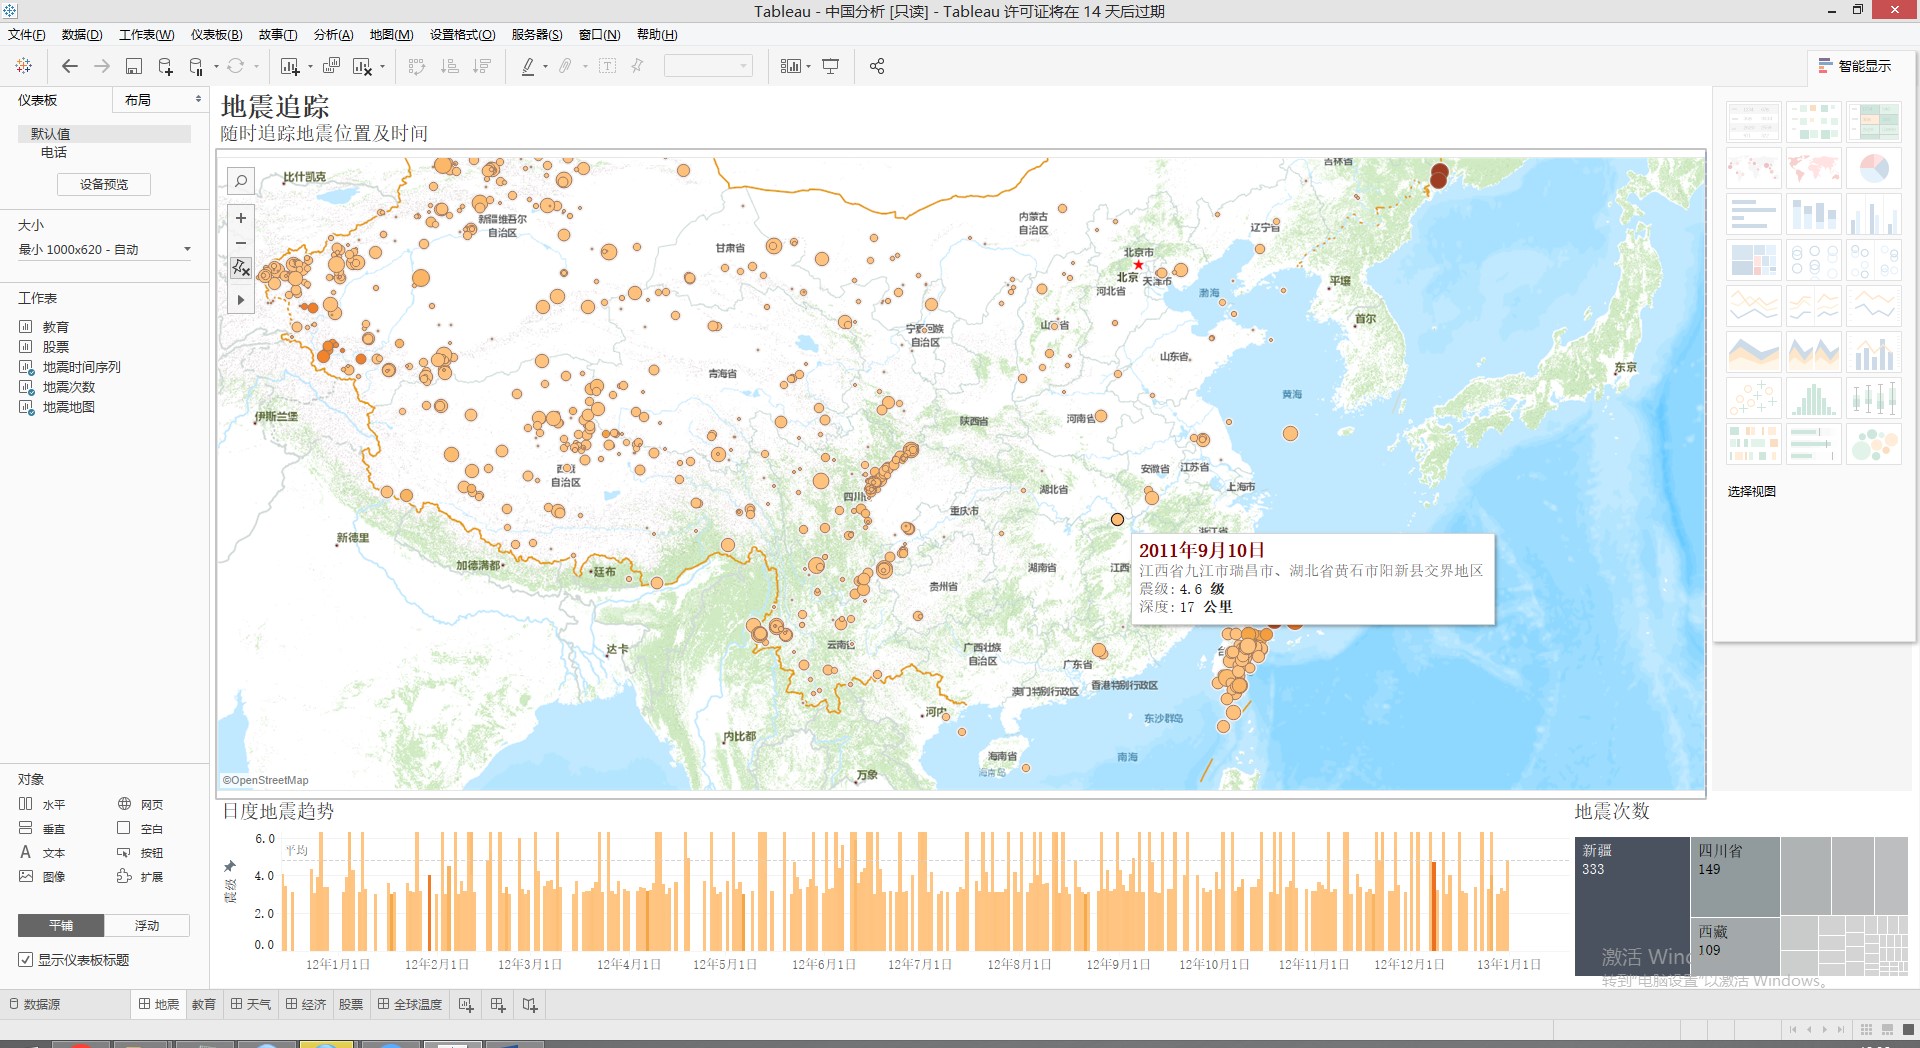Toggle Show dashboard title checkbox
The image size is (1920, 1048).
26,960
